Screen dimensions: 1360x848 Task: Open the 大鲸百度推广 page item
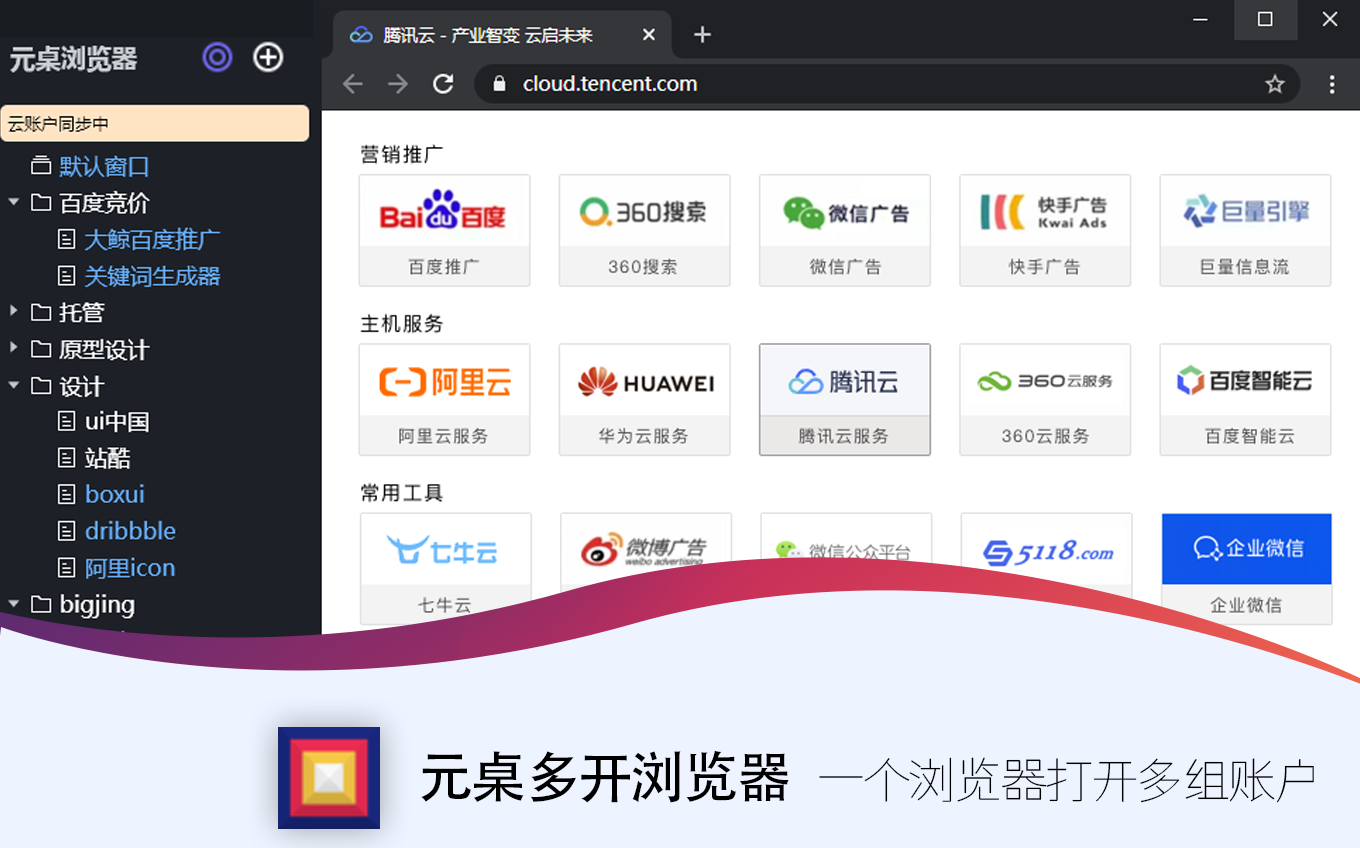(x=152, y=239)
